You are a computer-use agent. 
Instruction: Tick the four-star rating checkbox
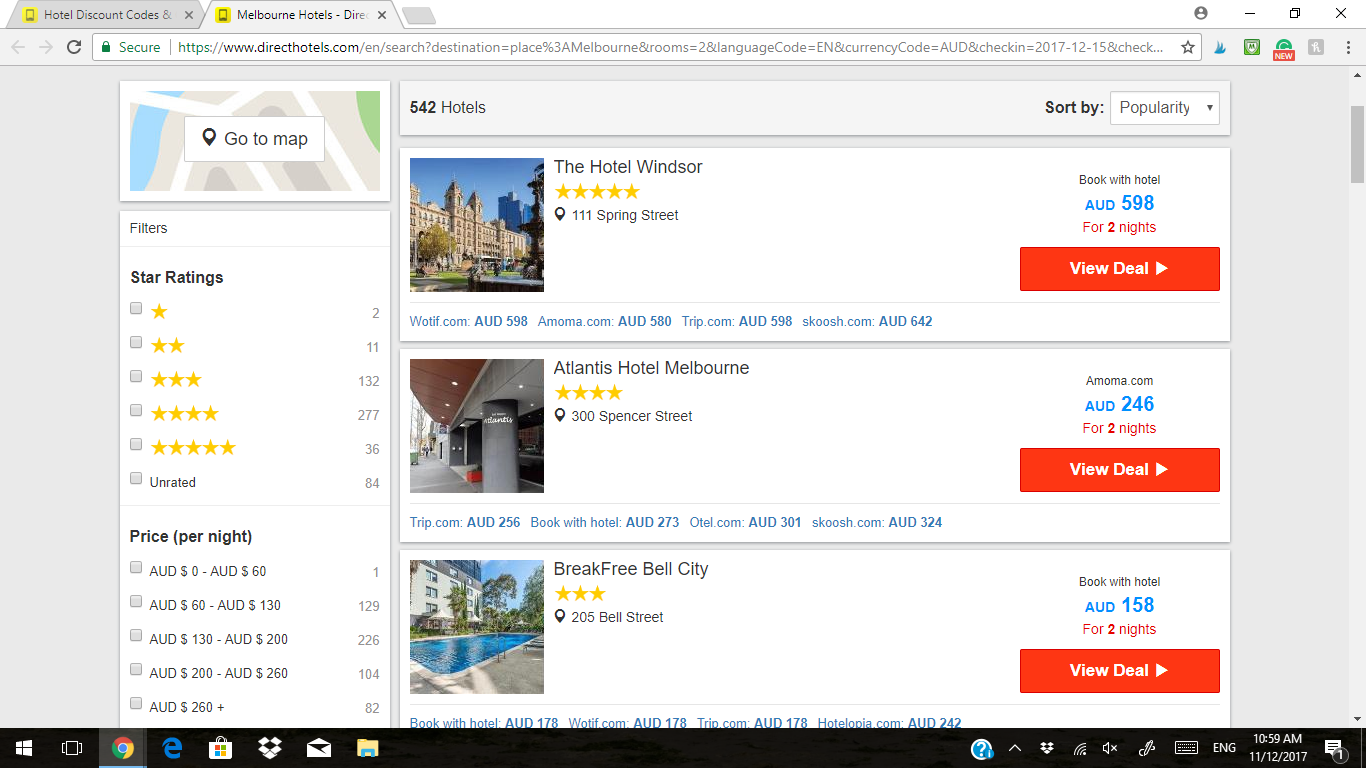[136, 410]
